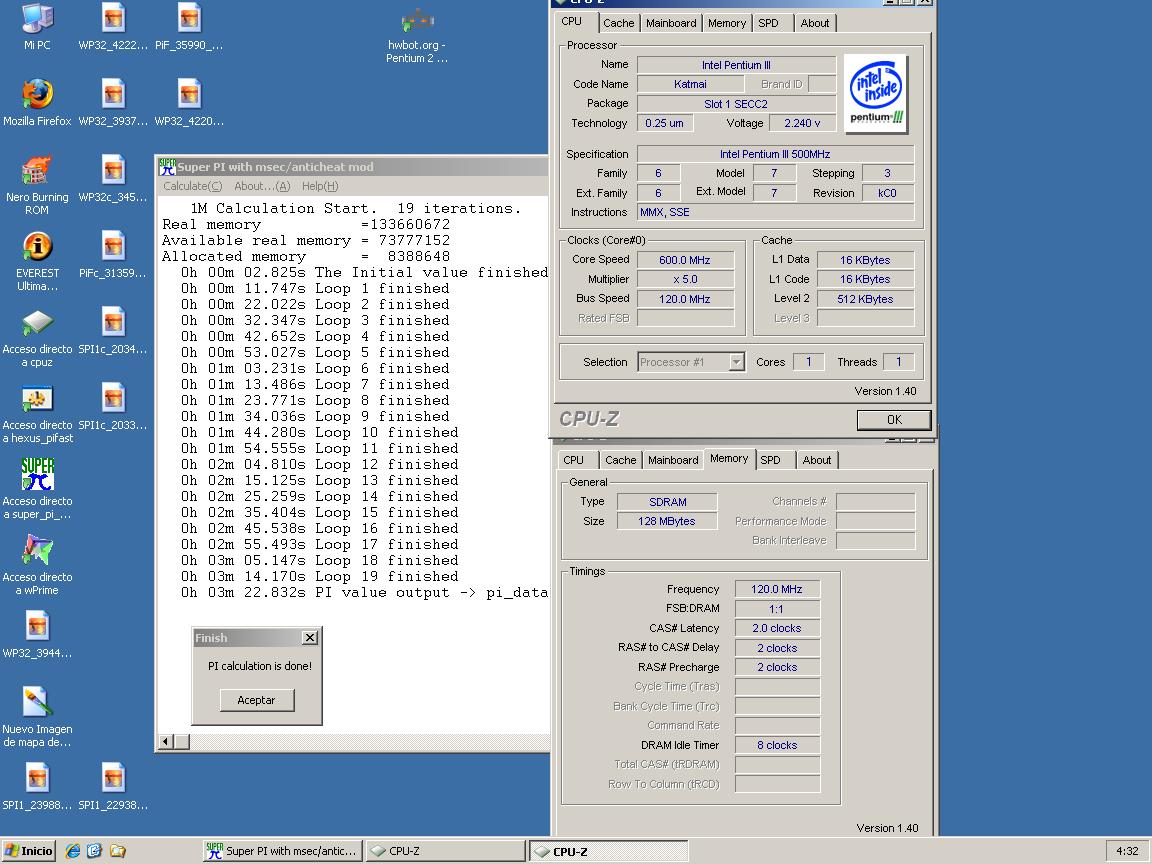Activate Super PI taskbar button
The height and width of the screenshot is (864, 1152).
(283, 851)
